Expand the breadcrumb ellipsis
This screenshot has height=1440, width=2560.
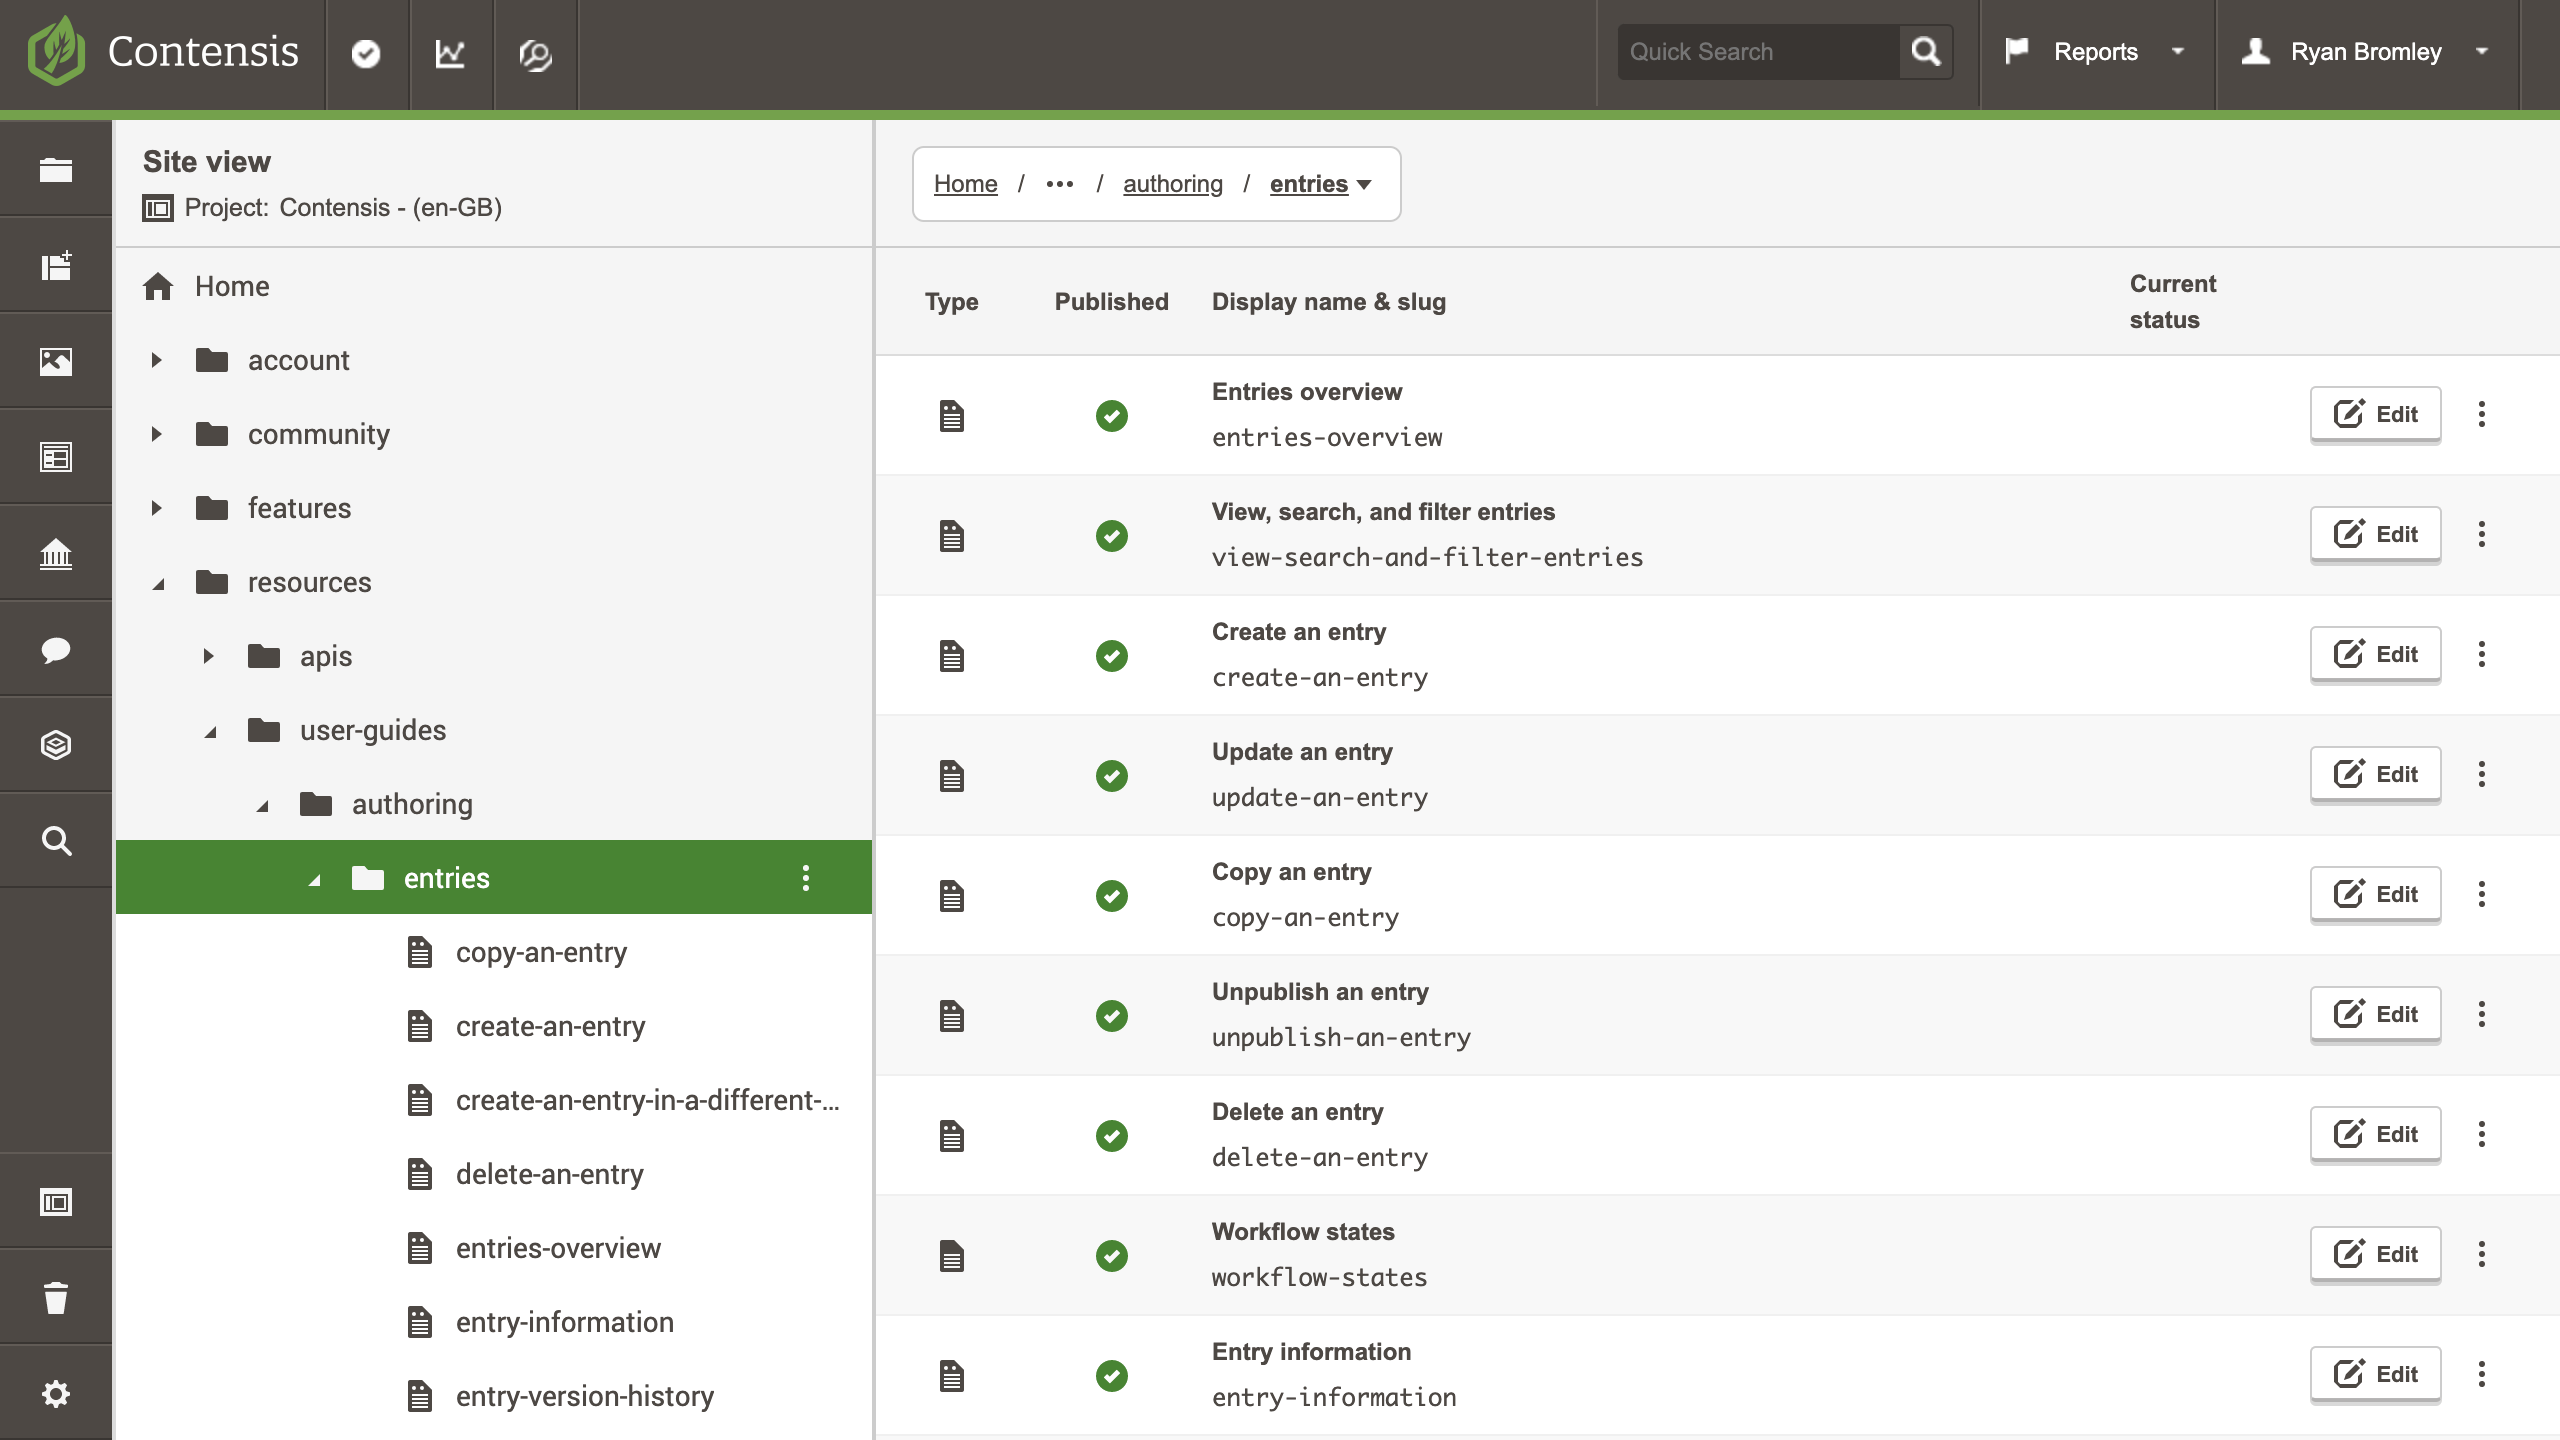coord(1060,184)
